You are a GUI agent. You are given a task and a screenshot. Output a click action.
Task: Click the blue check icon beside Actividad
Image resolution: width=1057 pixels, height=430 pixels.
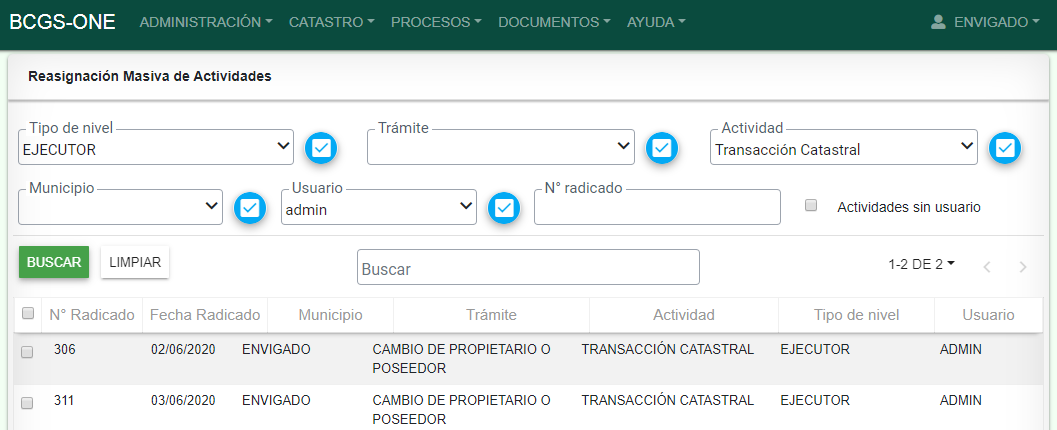[x=1005, y=149]
